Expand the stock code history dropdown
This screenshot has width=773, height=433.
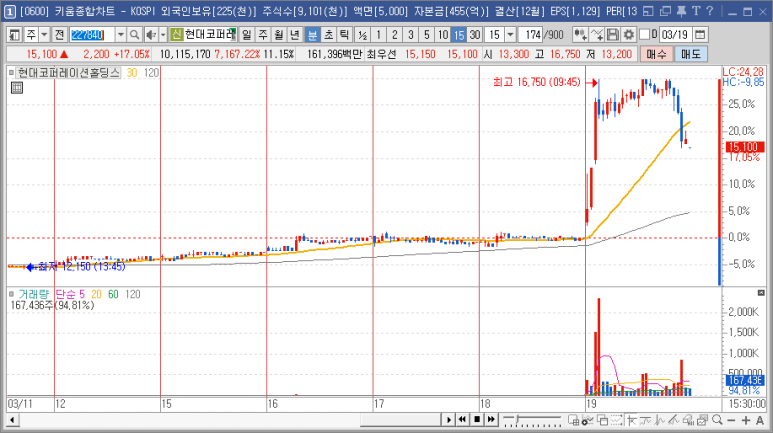point(120,35)
